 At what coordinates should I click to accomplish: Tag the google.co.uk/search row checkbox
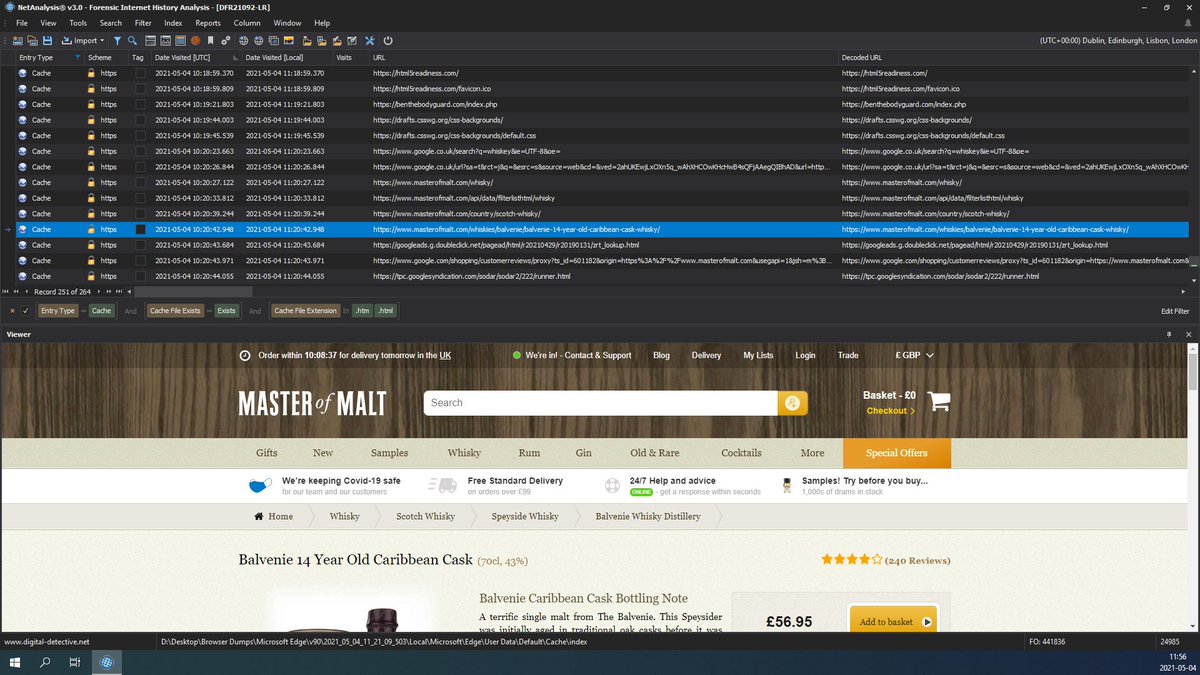(x=141, y=151)
